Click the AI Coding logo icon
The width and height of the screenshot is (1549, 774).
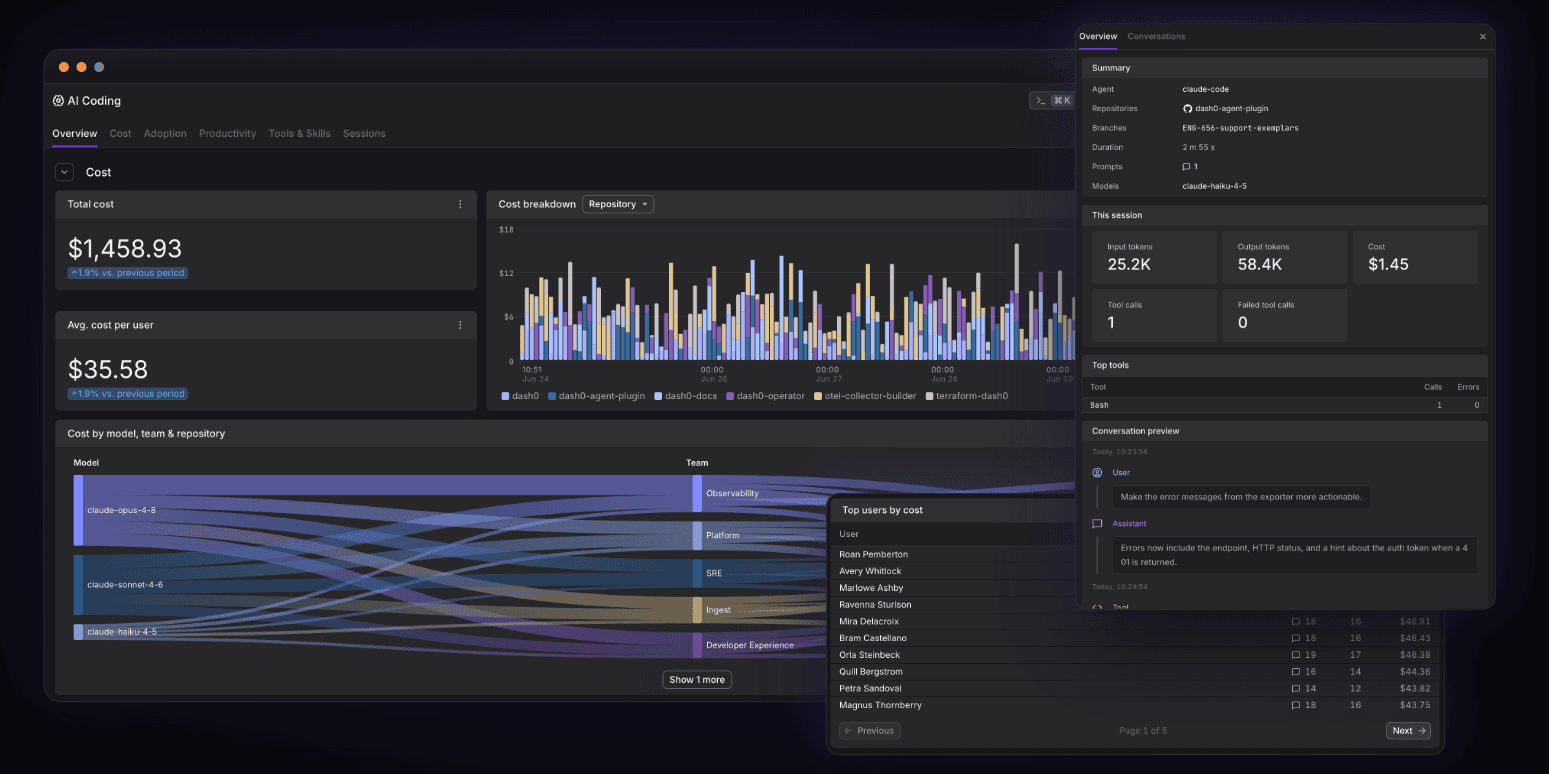58,101
